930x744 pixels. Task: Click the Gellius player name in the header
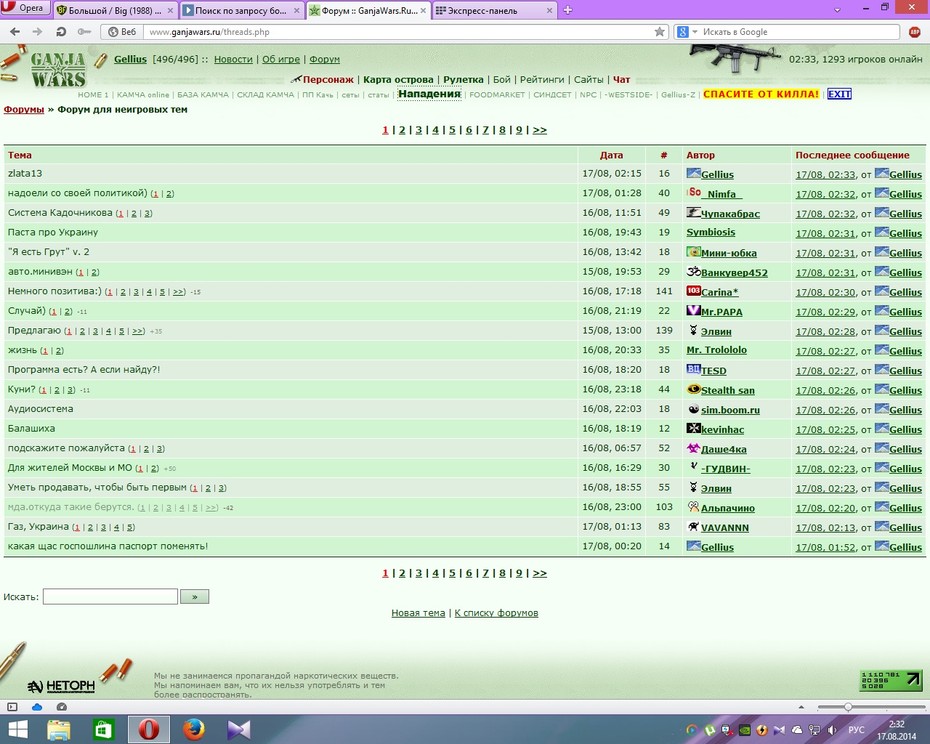point(130,59)
